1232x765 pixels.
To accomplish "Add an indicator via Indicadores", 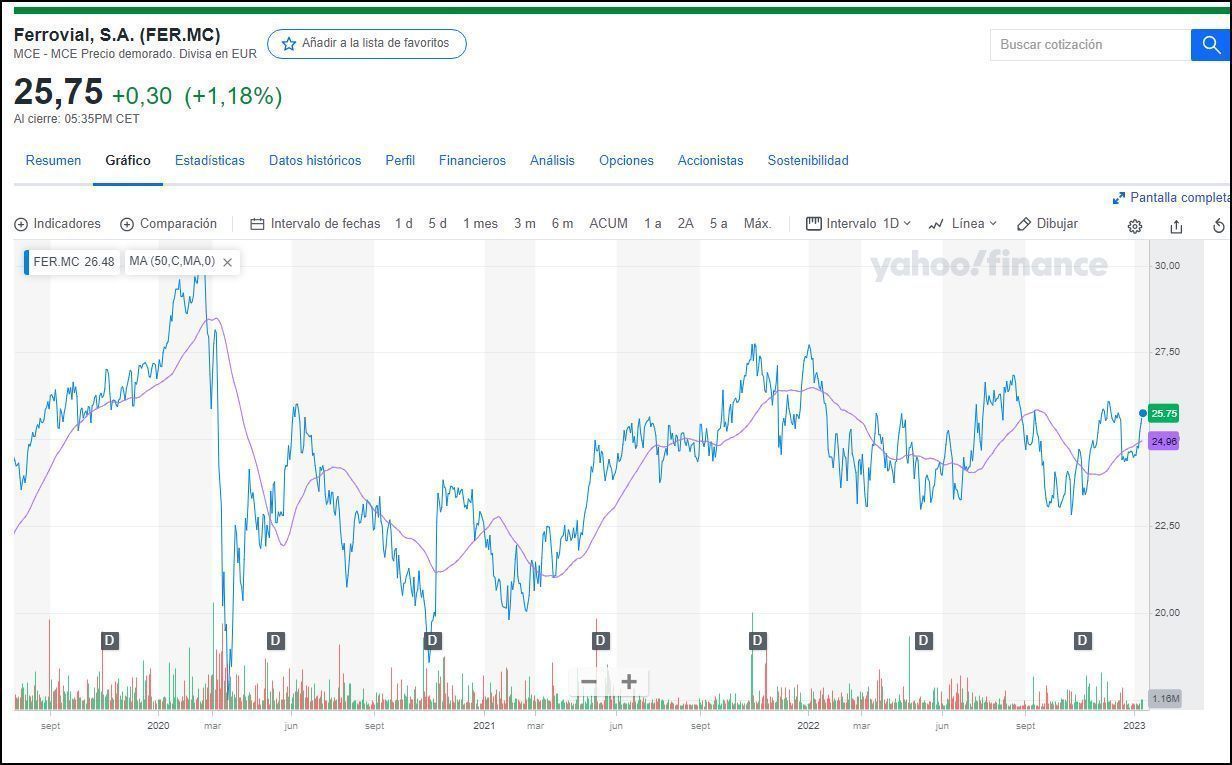I will click(58, 224).
